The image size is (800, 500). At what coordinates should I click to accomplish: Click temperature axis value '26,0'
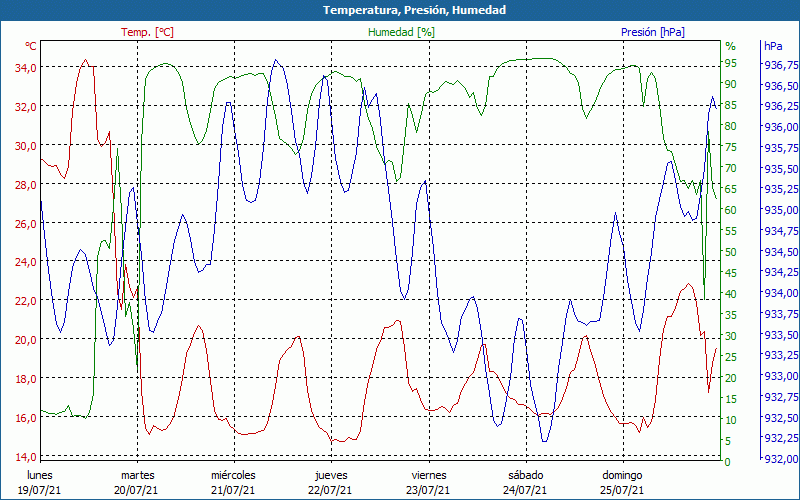tap(25, 223)
